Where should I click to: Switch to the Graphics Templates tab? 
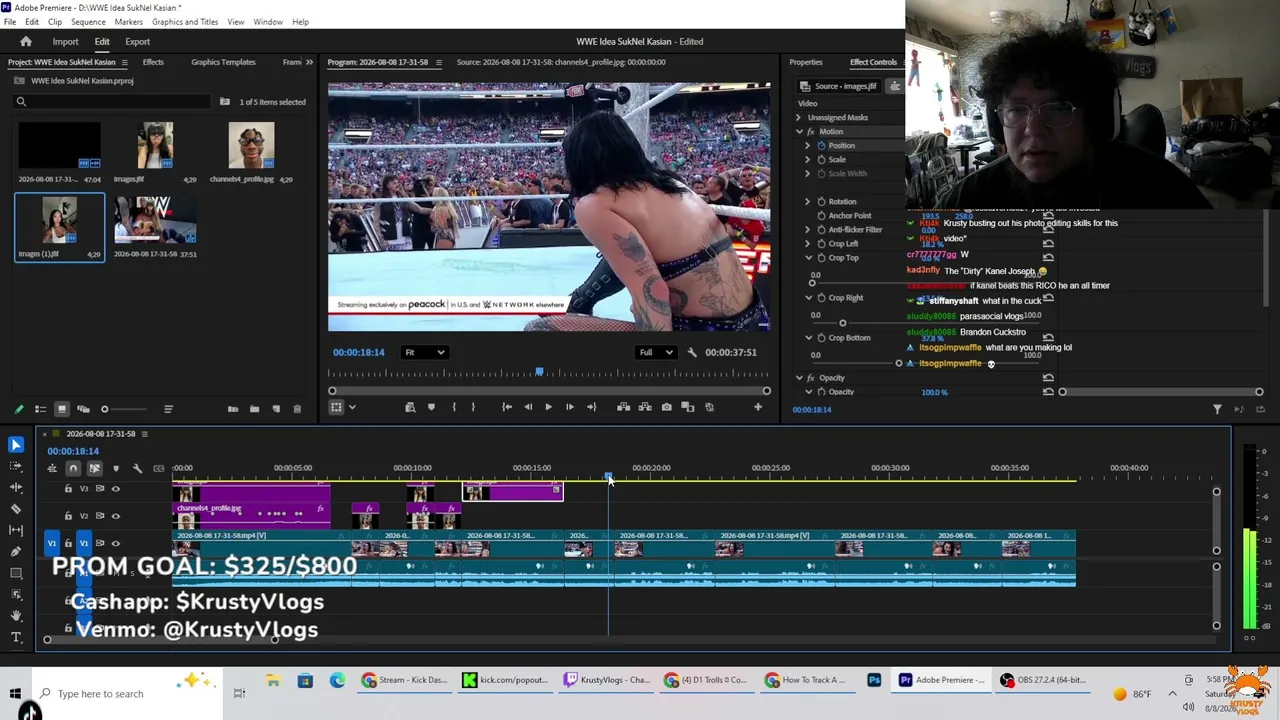click(223, 62)
